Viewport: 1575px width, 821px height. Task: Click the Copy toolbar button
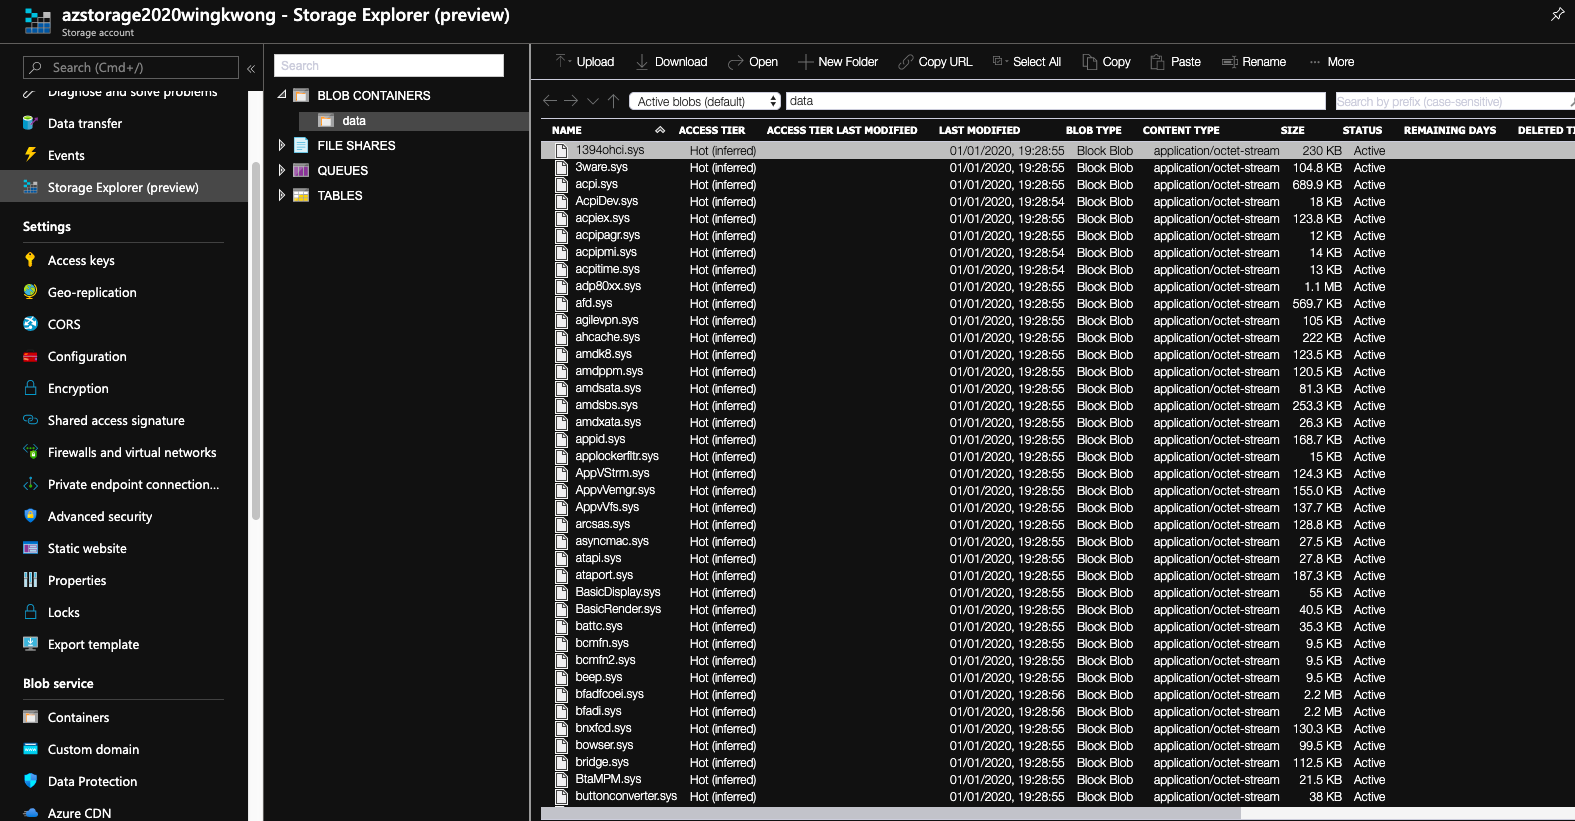(1107, 62)
